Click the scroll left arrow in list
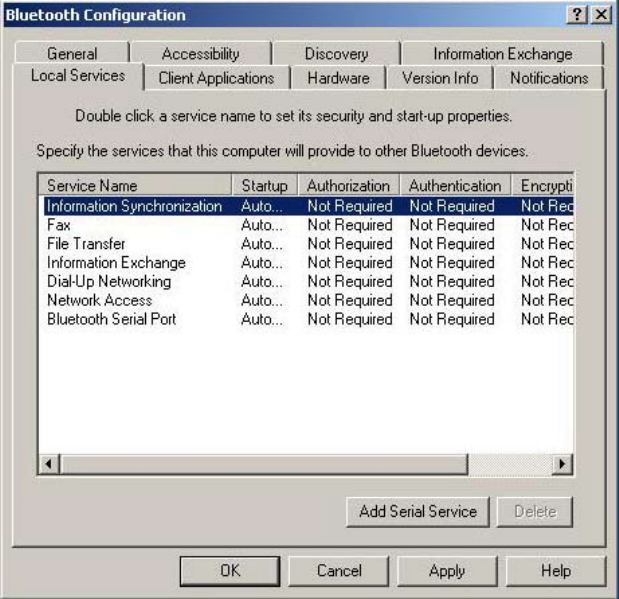The height and width of the screenshot is (599, 619). (x=49, y=464)
